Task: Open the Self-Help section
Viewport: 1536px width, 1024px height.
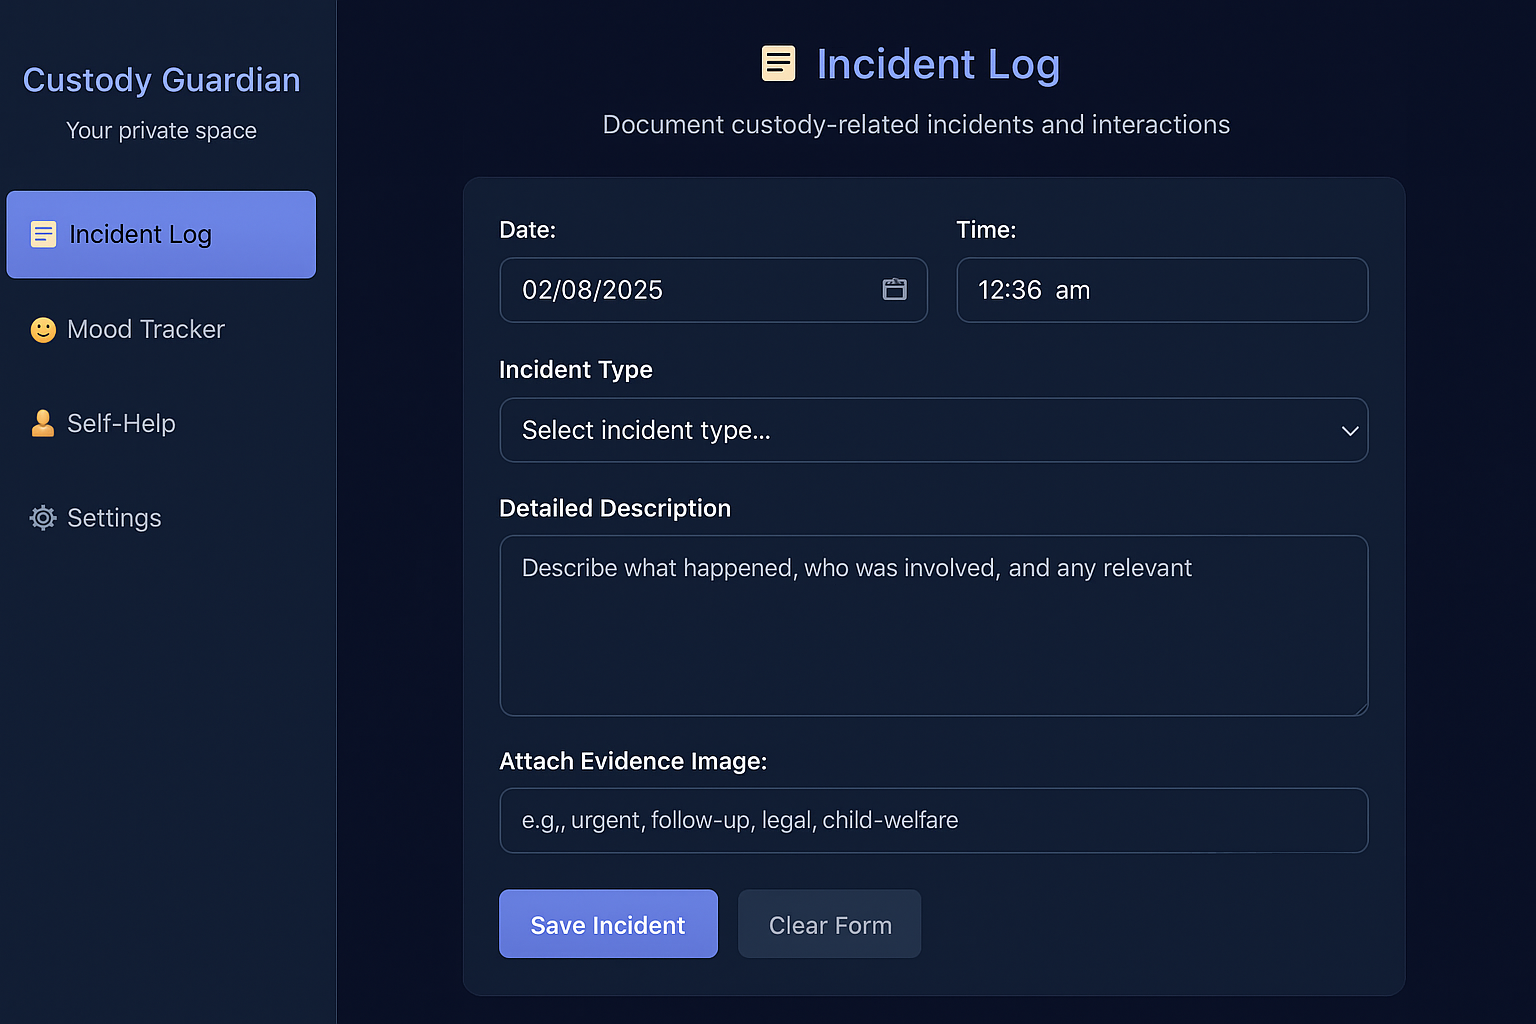Action: [121, 424]
